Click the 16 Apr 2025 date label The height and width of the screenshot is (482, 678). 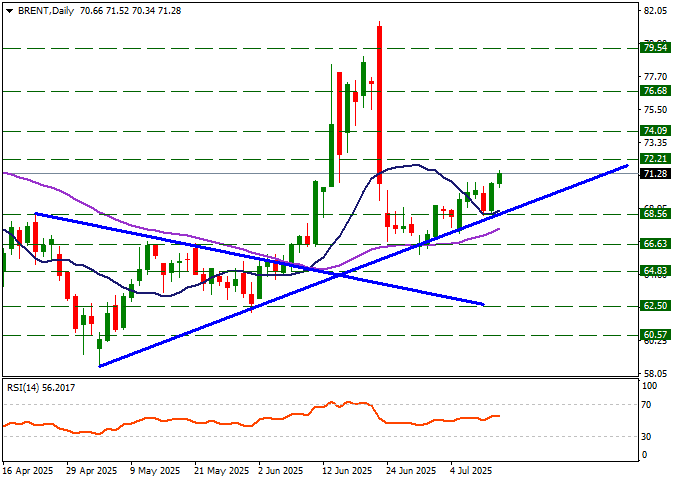click(x=28, y=471)
